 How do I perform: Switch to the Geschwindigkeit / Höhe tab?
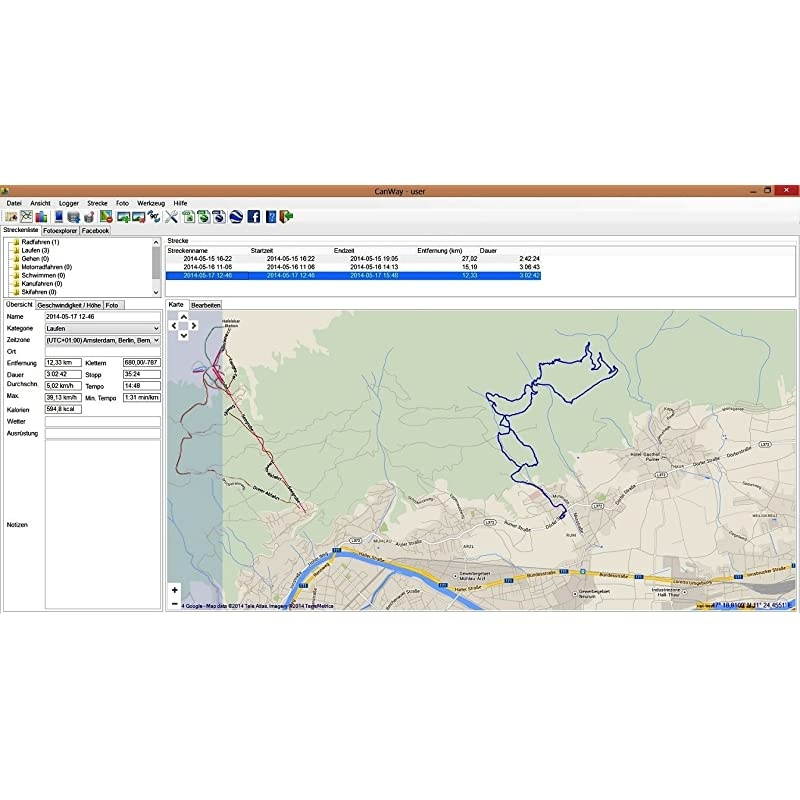68,305
